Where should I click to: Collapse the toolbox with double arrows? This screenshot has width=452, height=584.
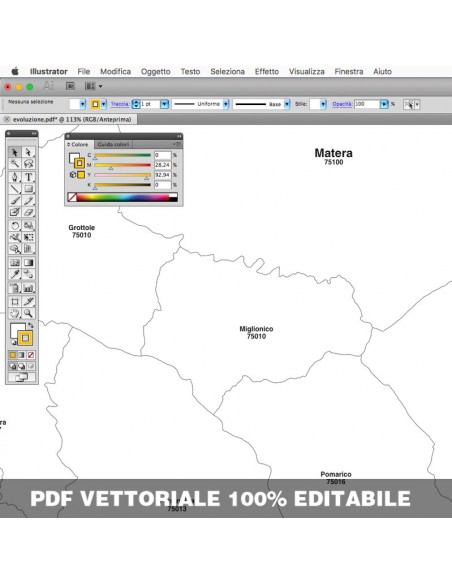[x=34, y=133]
